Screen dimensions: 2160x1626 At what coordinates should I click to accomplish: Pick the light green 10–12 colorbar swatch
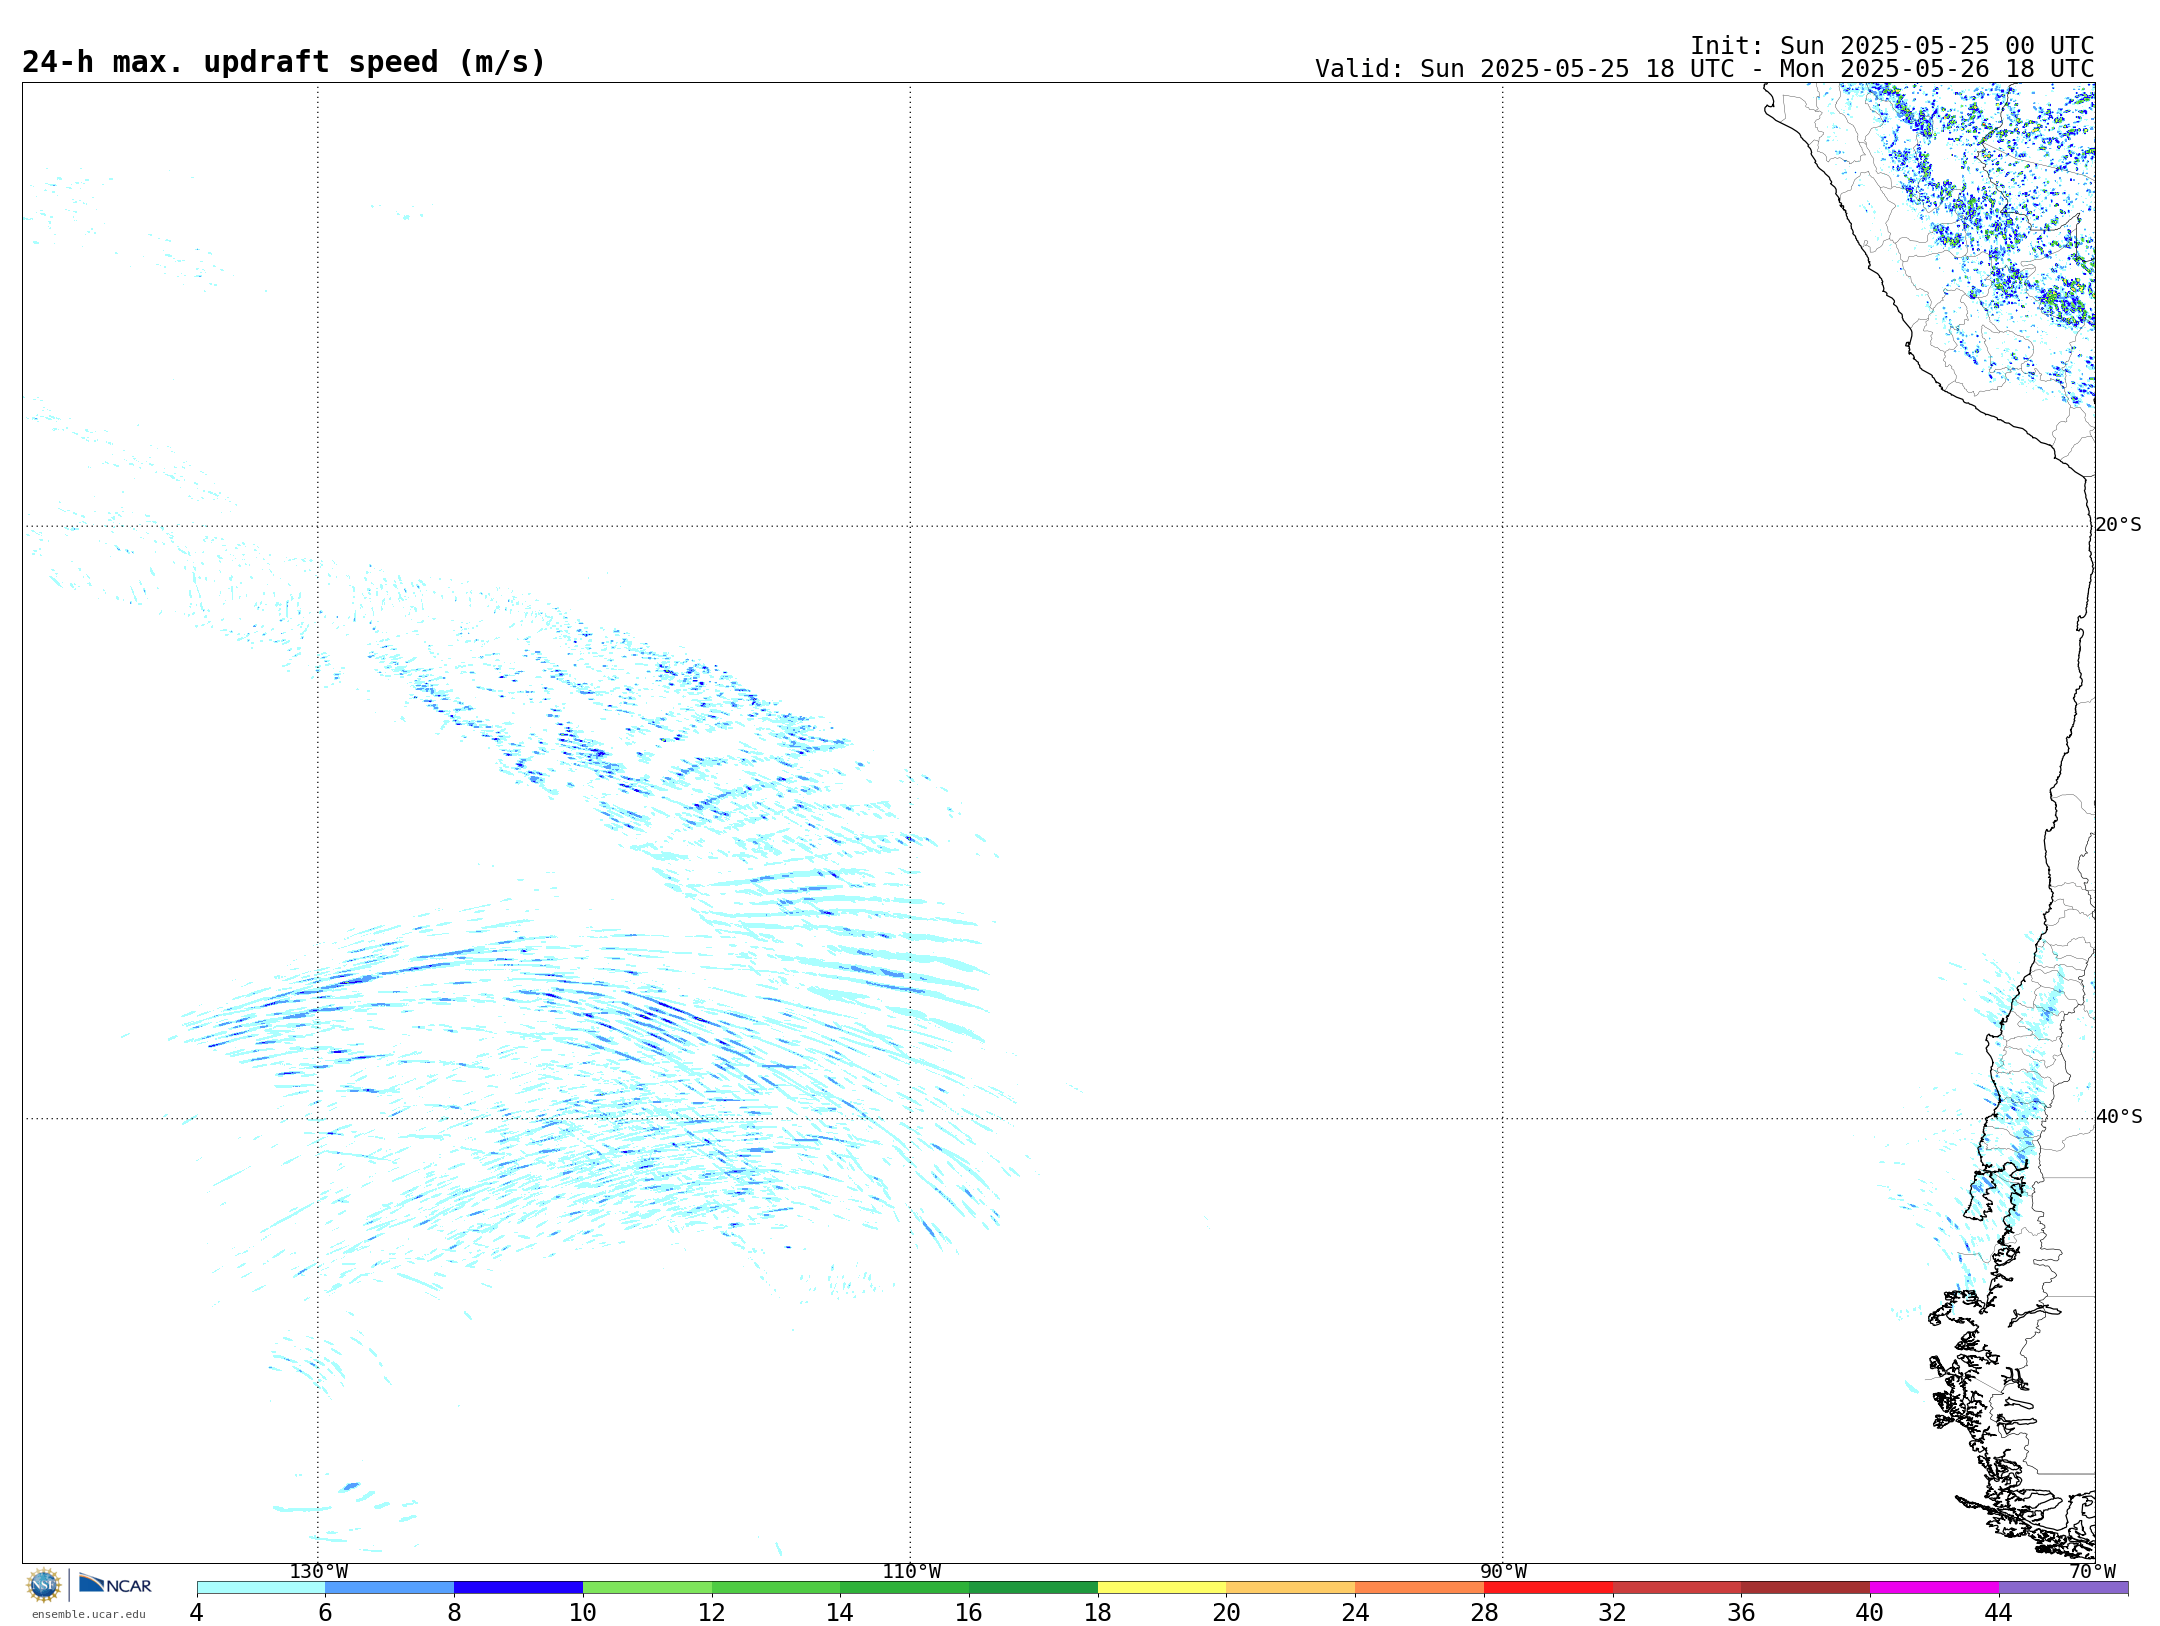click(647, 1588)
